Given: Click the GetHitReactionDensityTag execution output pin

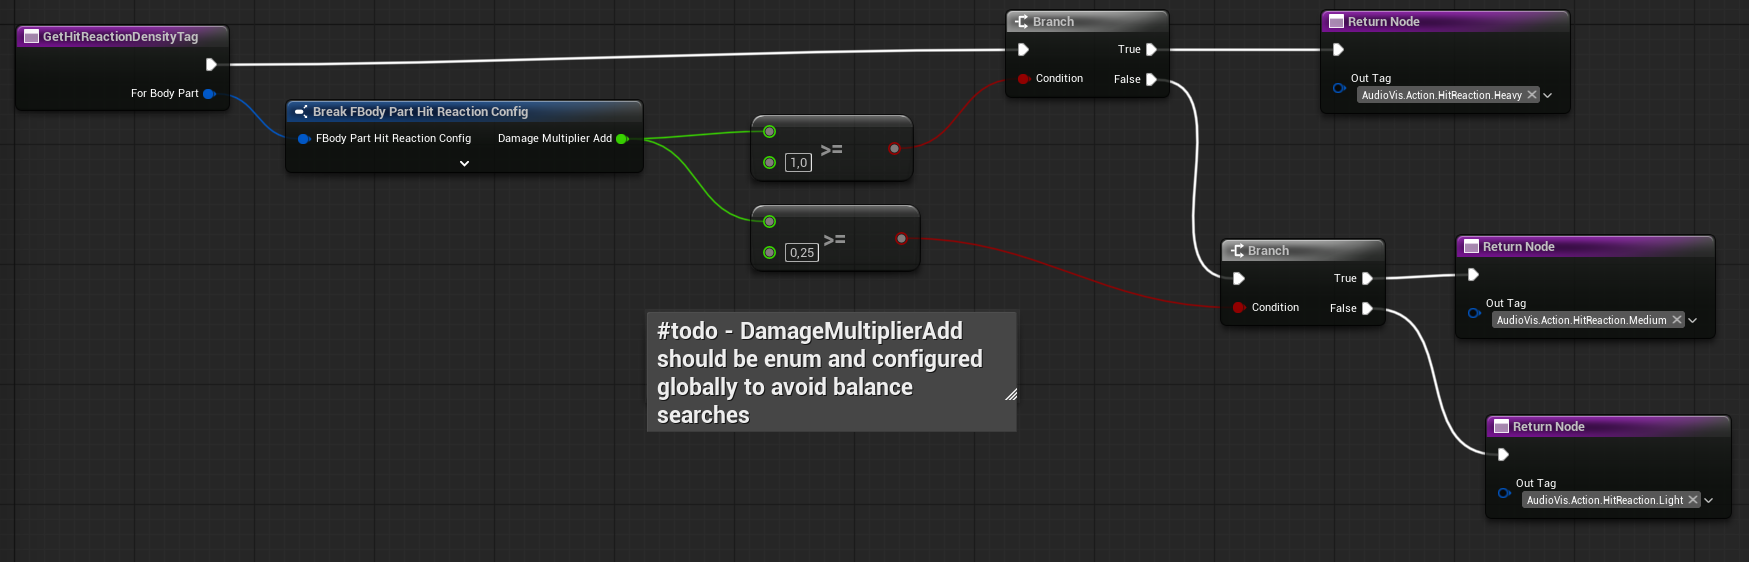Looking at the screenshot, I should [x=211, y=65].
